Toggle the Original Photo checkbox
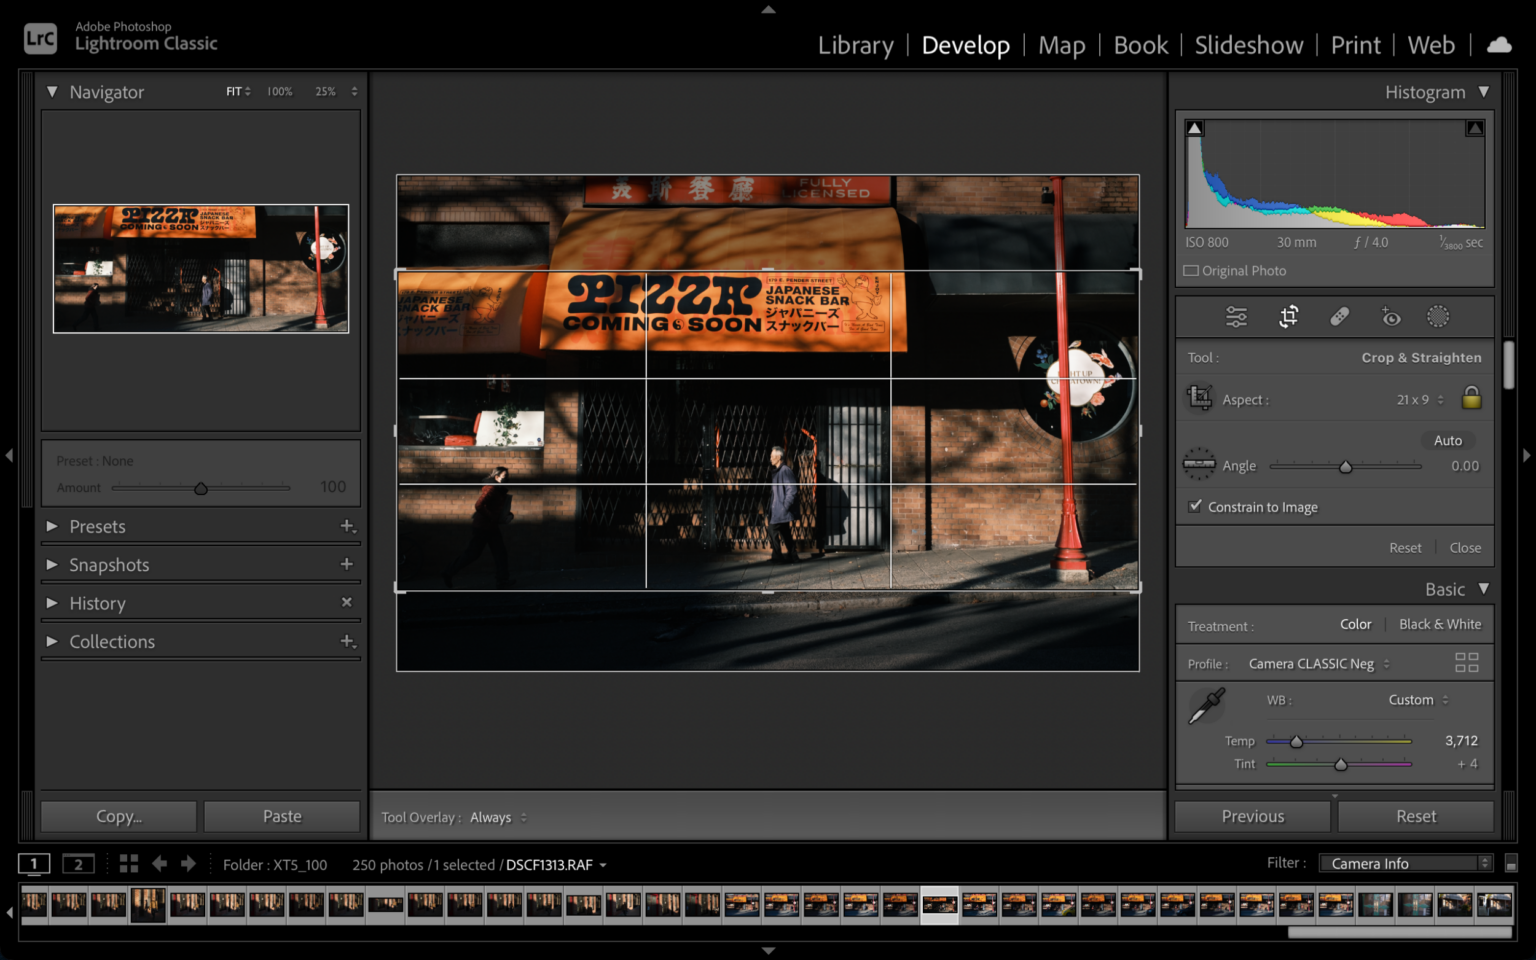The image size is (1536, 960). pos(1191,270)
